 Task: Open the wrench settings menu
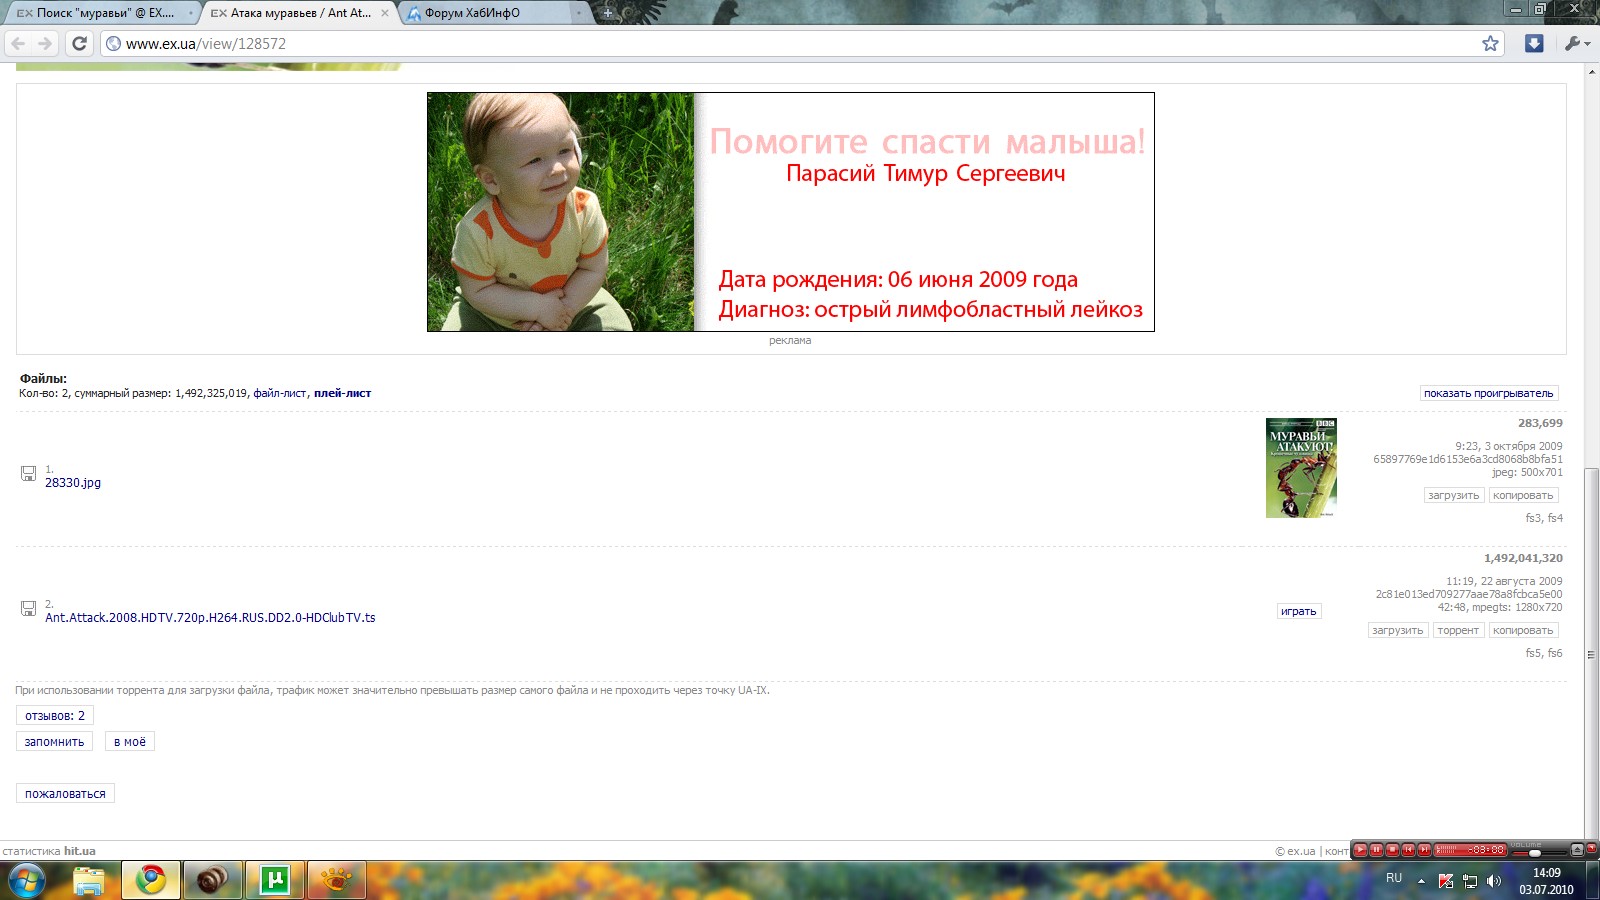[1574, 43]
